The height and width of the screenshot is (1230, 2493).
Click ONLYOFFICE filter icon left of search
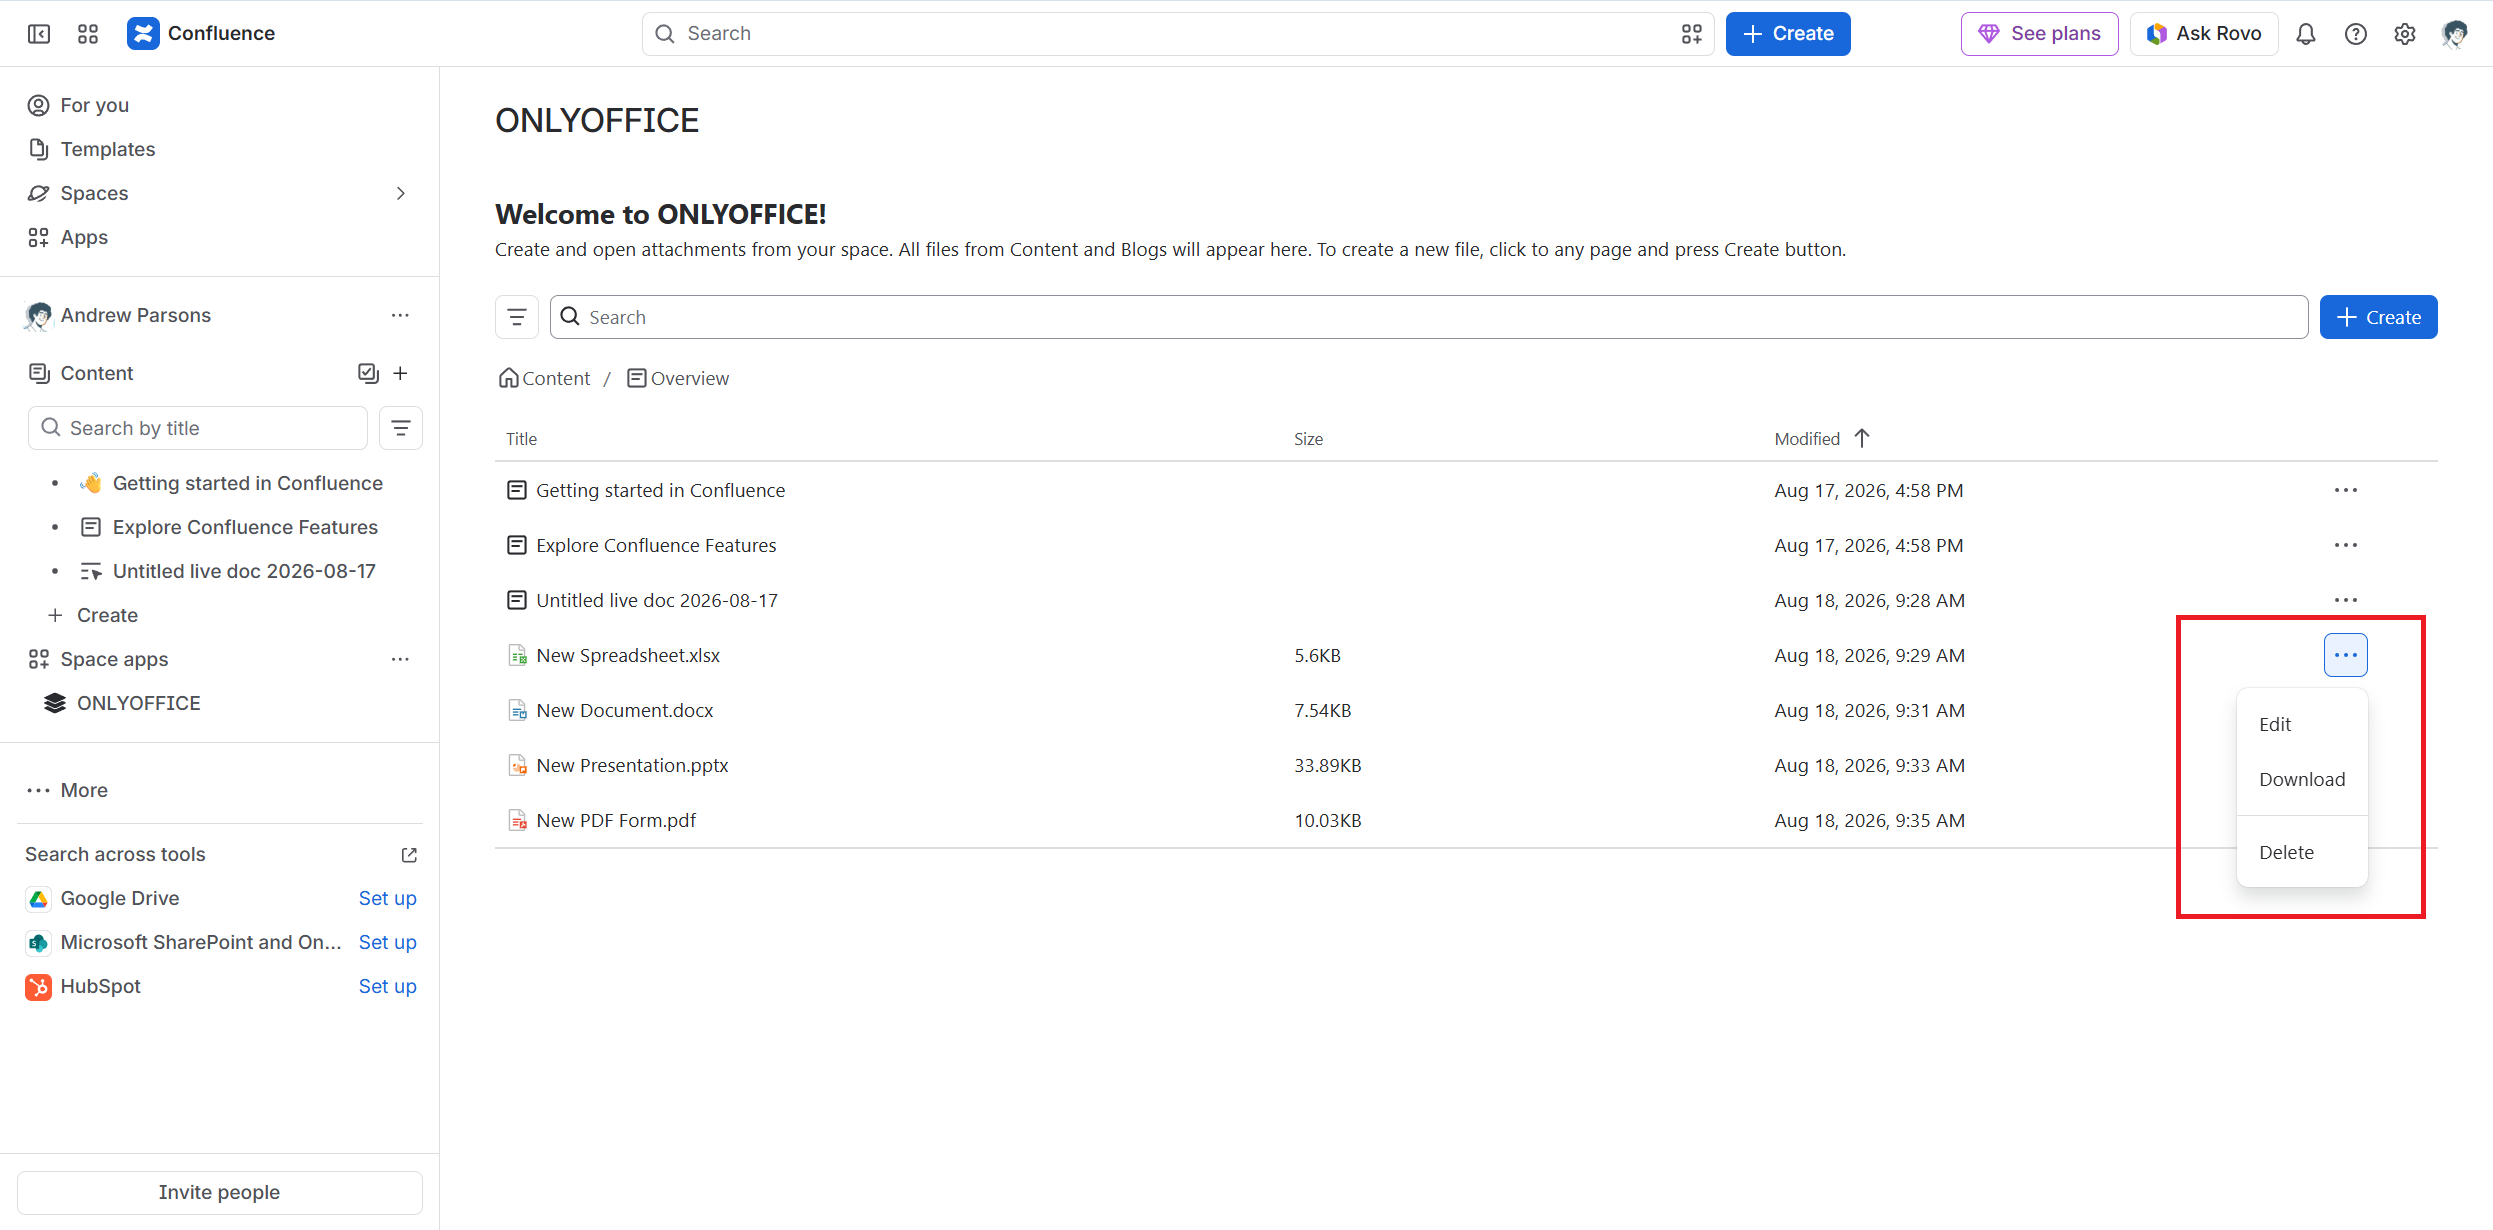(517, 317)
